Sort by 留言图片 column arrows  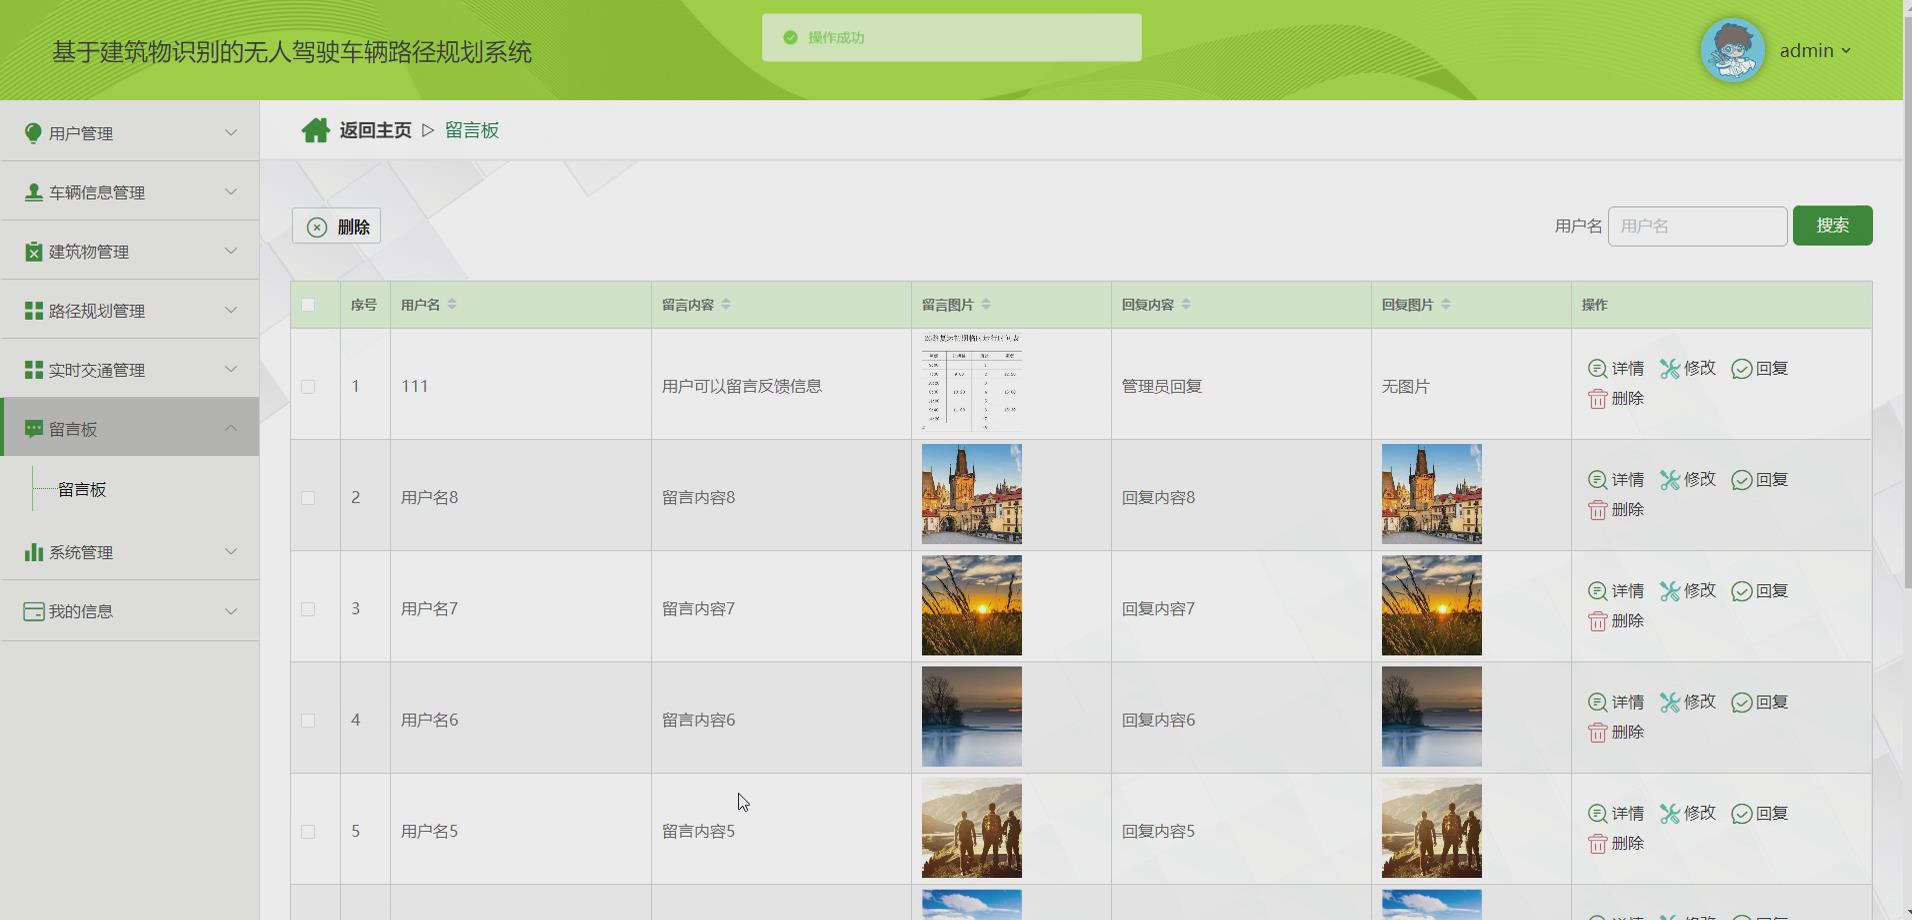coord(986,304)
